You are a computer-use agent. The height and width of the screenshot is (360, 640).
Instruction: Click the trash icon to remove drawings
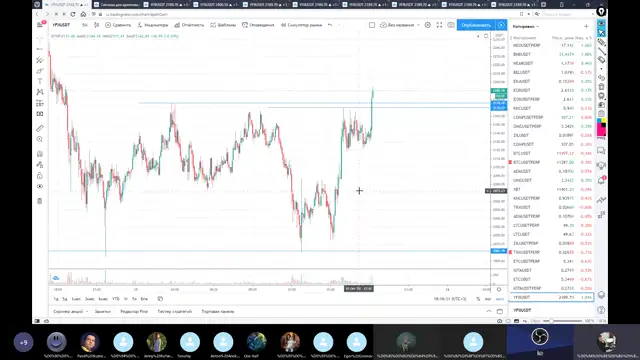click(x=40, y=201)
